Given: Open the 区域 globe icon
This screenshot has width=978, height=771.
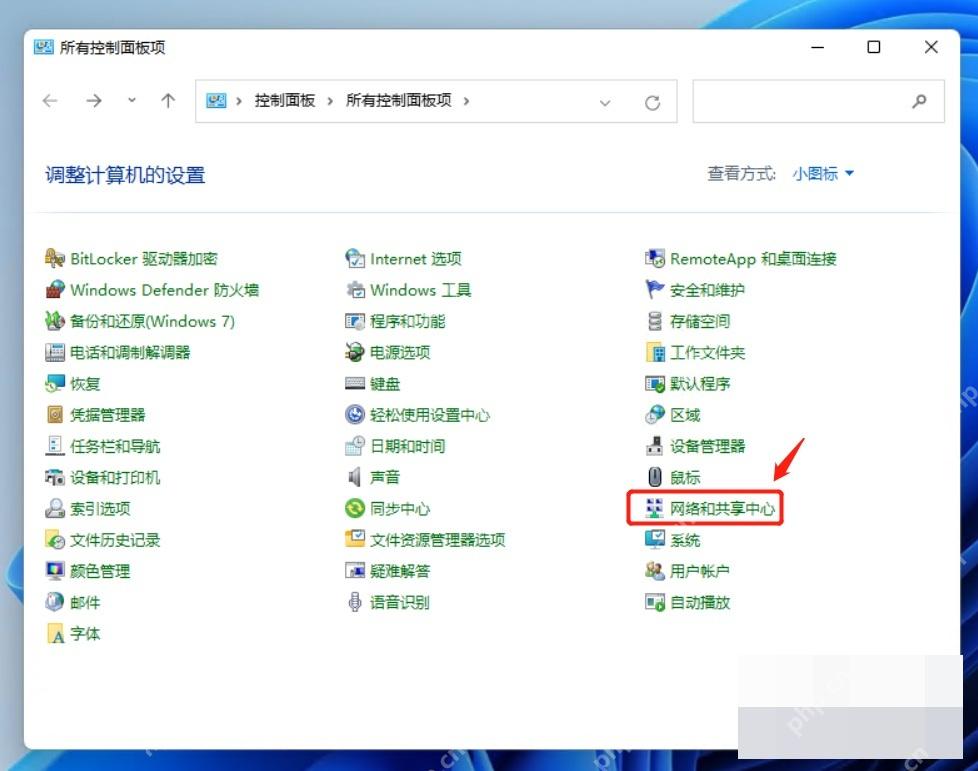Looking at the screenshot, I should 655,414.
